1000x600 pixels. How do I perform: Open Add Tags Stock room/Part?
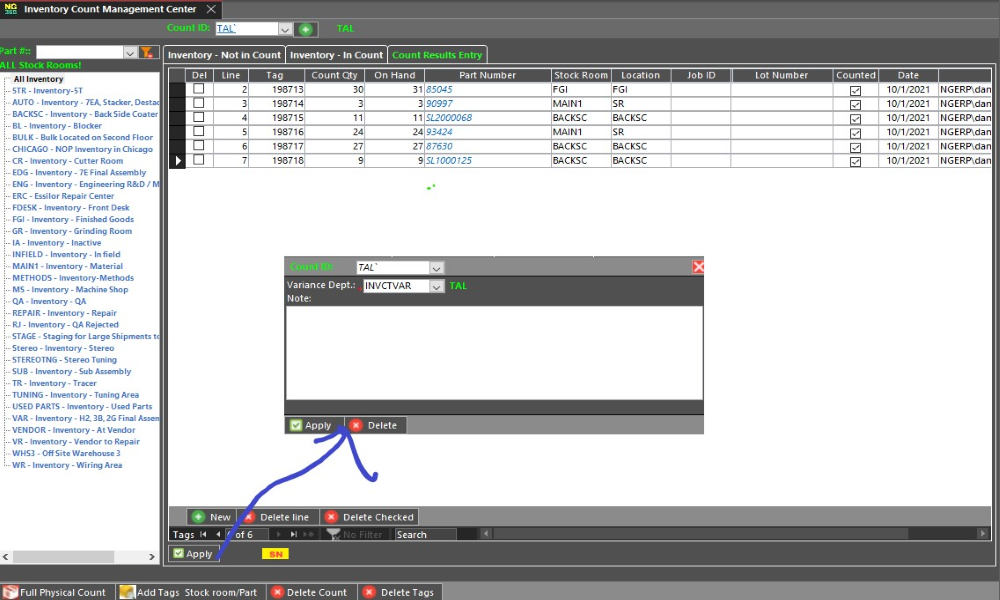[188, 592]
